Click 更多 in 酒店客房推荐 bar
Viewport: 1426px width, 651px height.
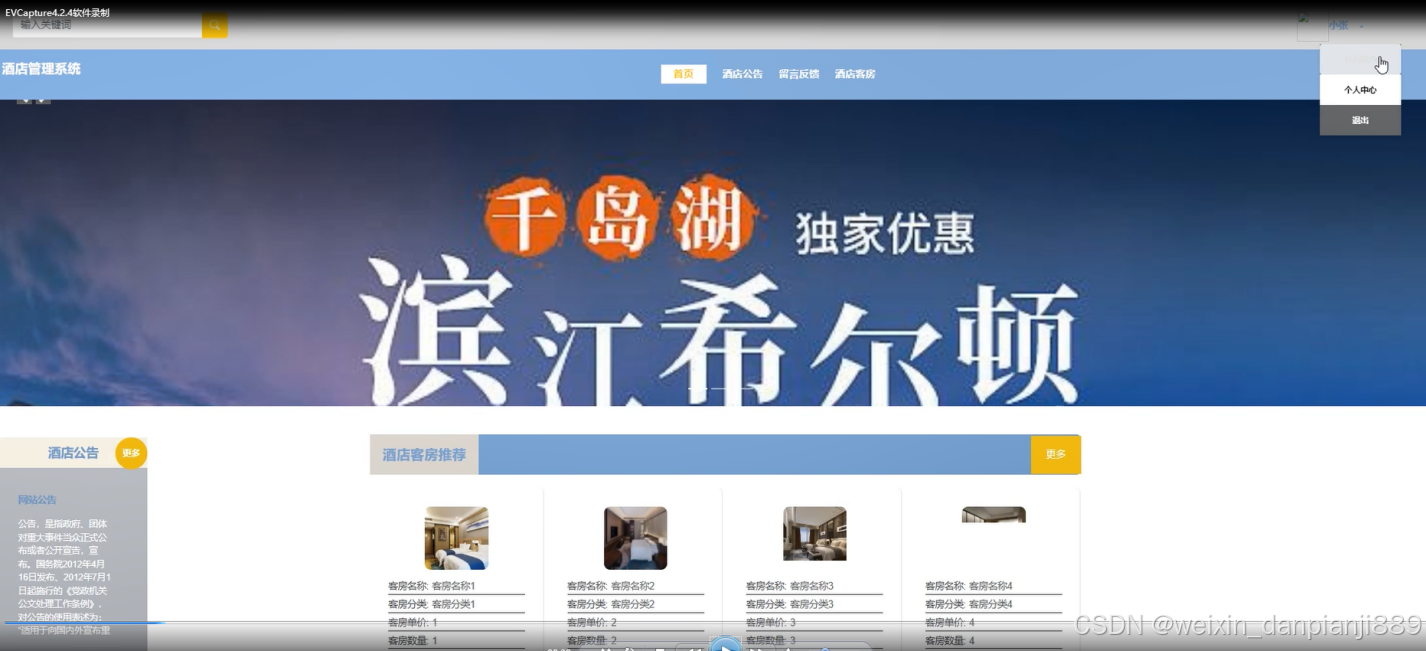coord(1056,454)
